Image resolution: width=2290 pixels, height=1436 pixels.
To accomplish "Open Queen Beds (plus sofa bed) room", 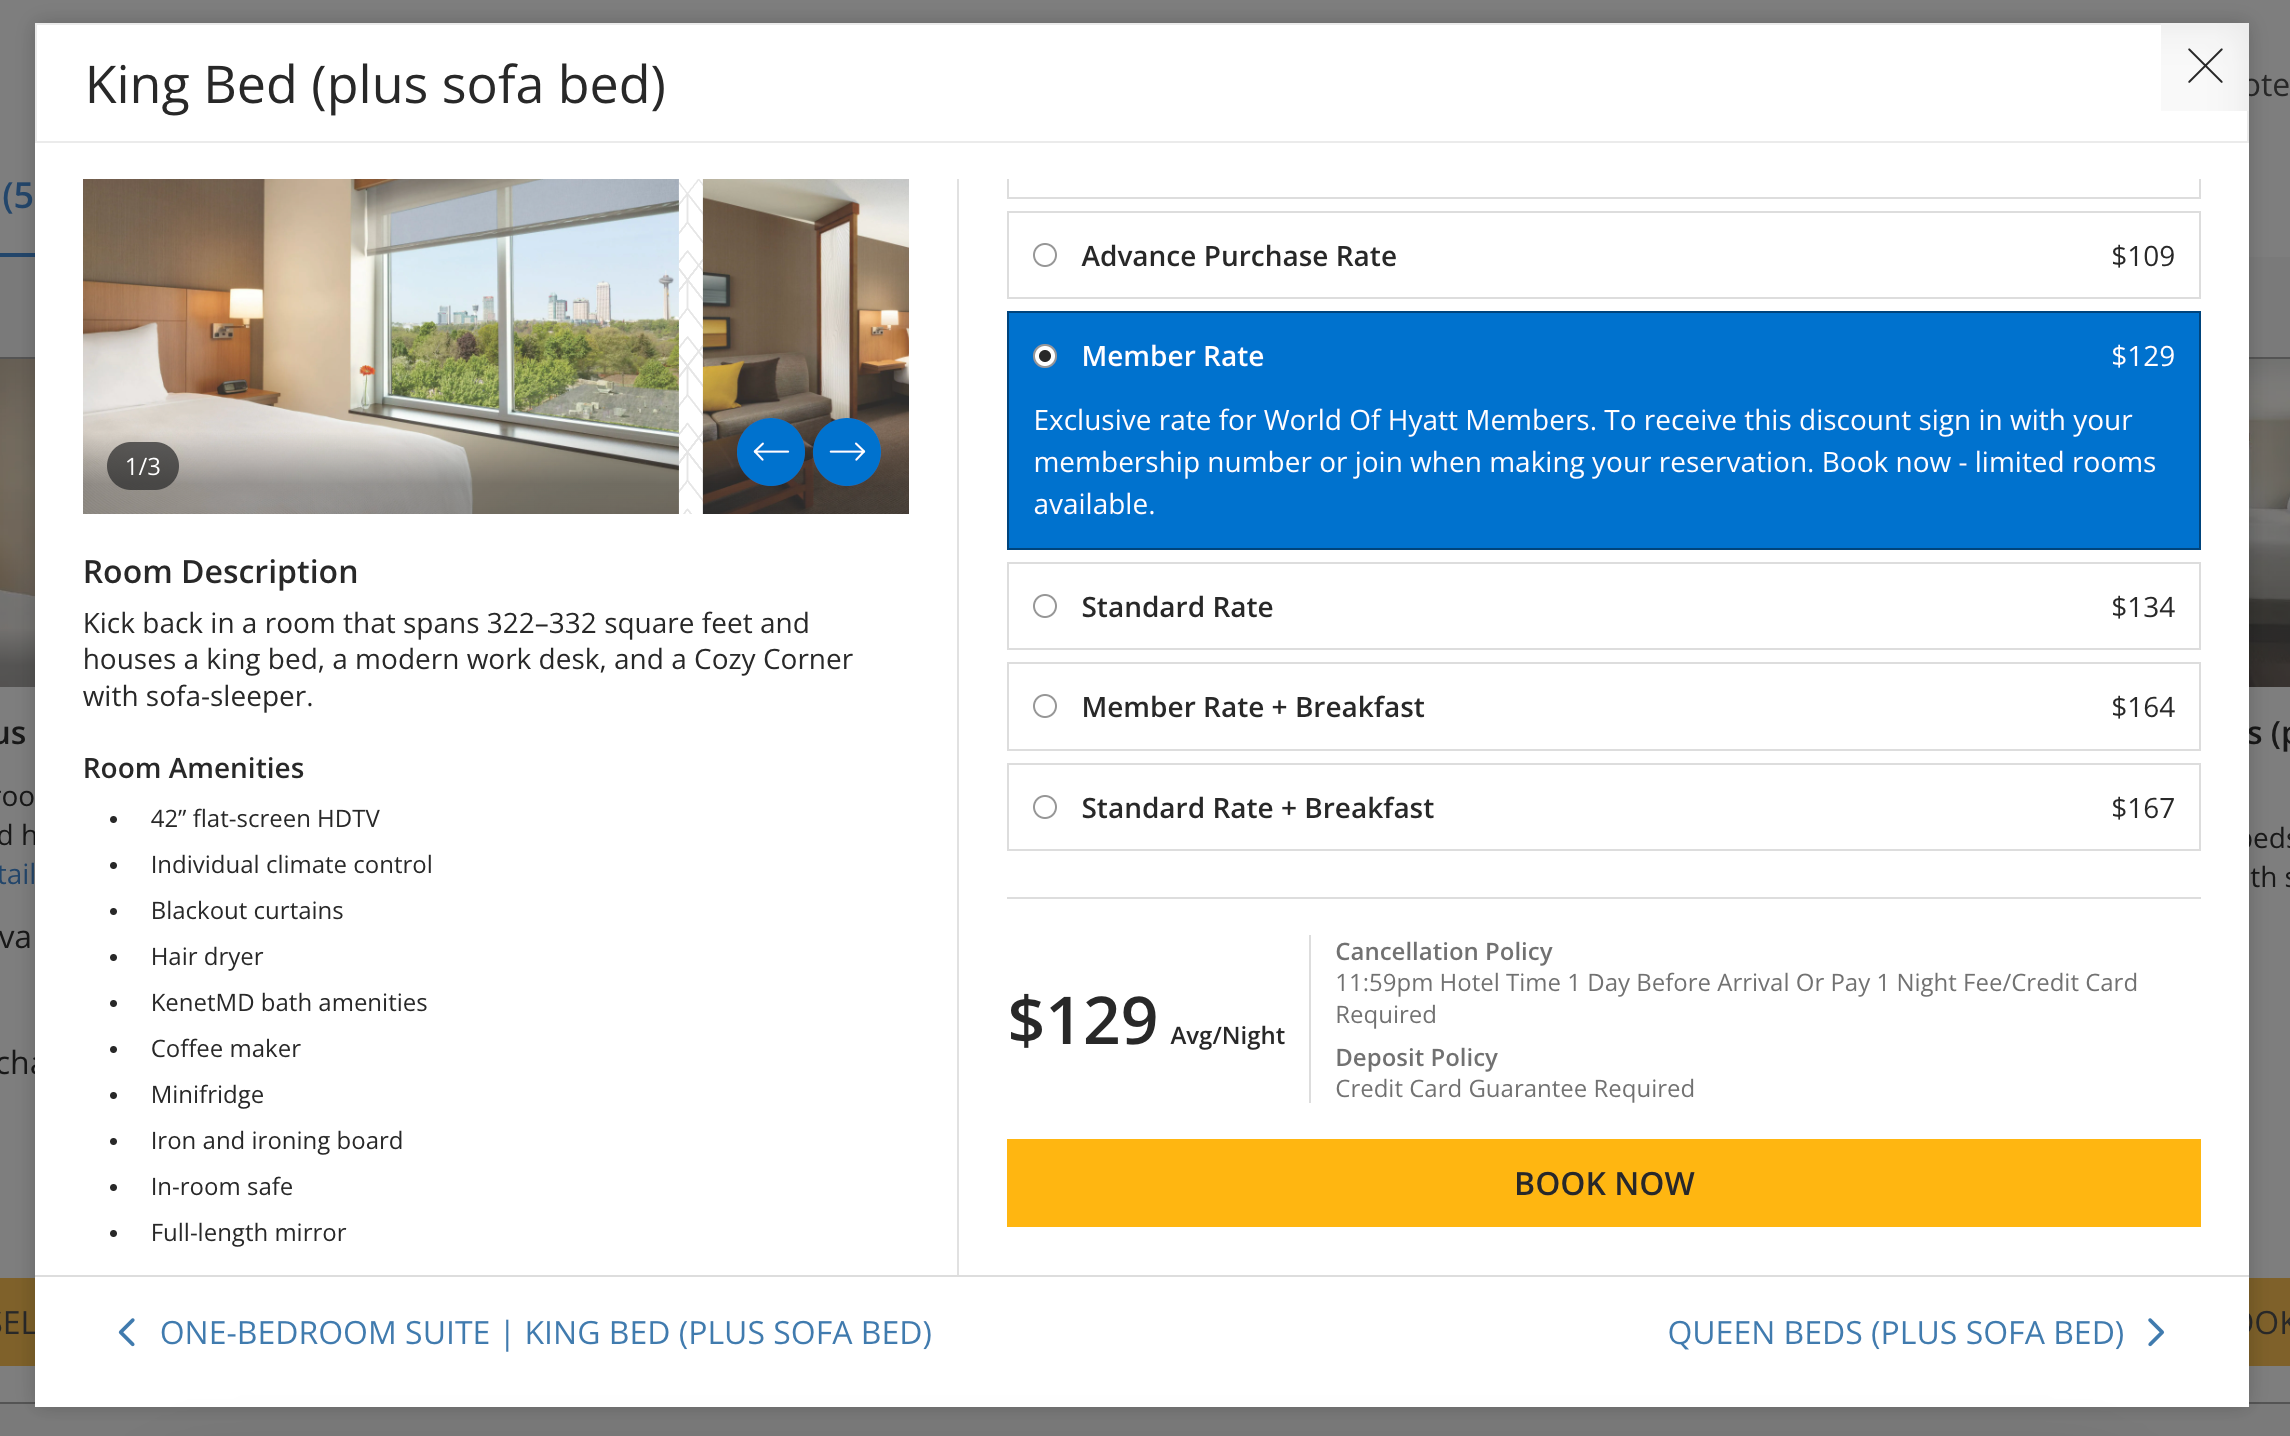I will pyautogui.click(x=1895, y=1332).
